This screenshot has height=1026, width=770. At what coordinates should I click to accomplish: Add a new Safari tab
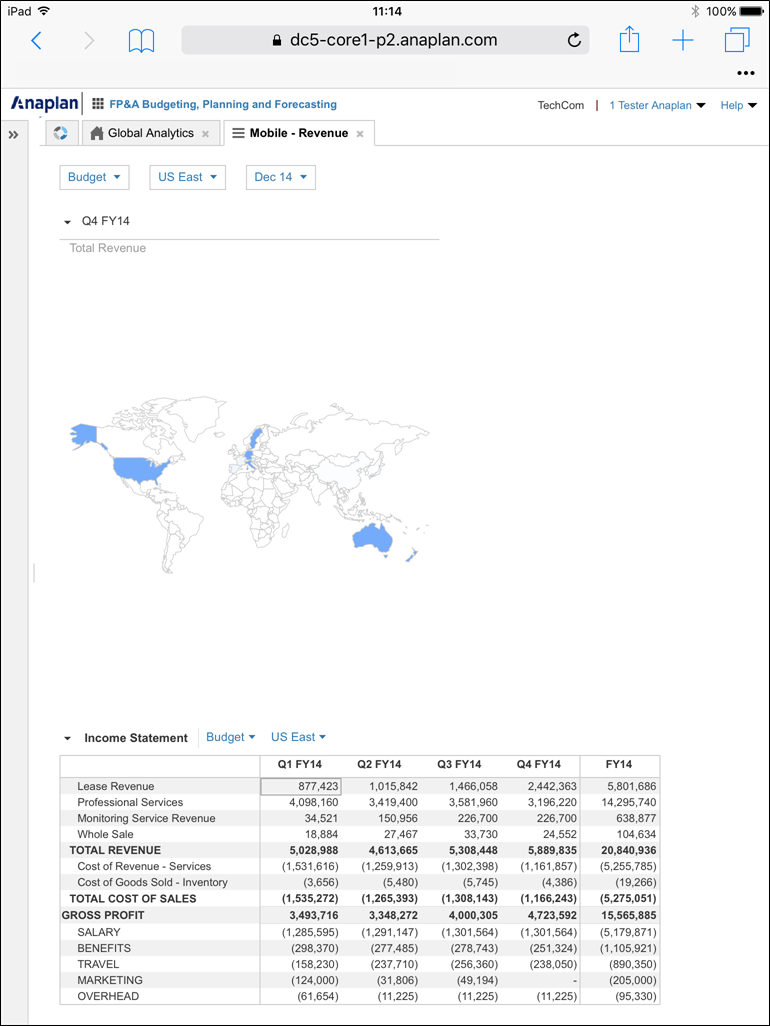[x=683, y=41]
